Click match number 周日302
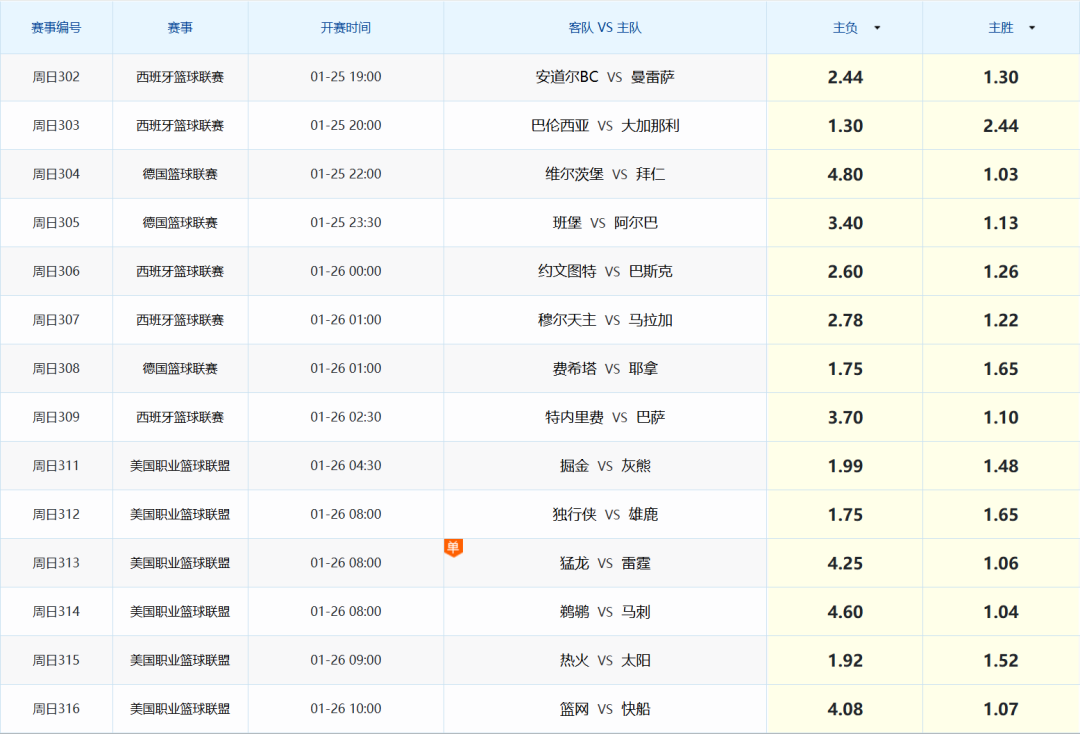The image size is (1080, 734). pos(56,77)
